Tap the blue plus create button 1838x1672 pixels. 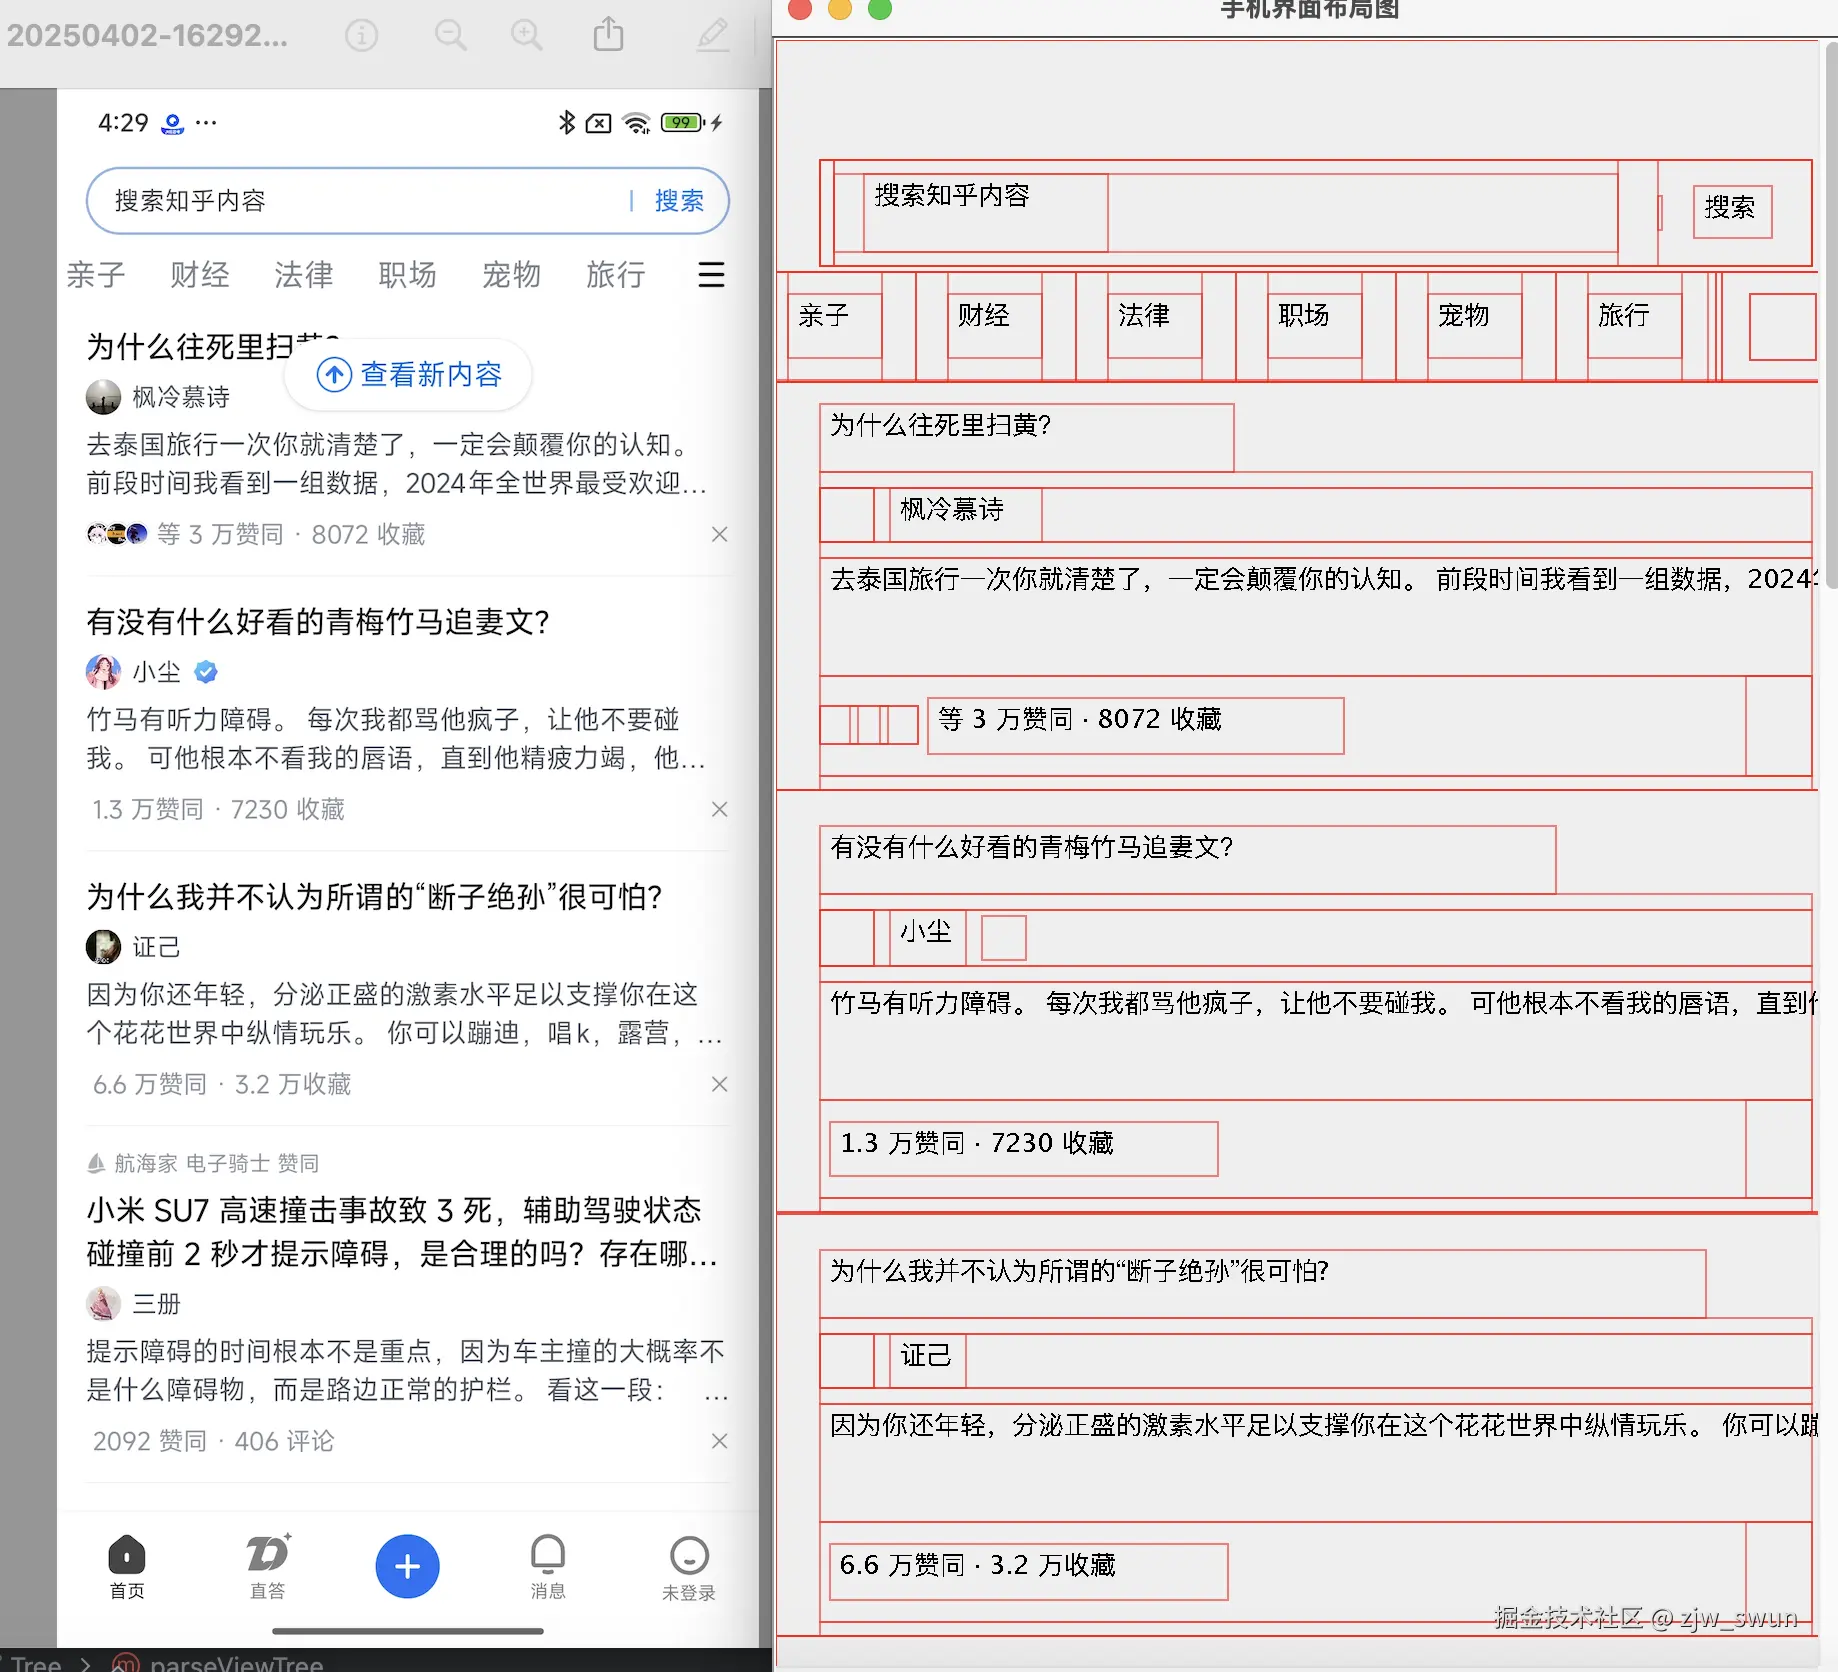(407, 1566)
